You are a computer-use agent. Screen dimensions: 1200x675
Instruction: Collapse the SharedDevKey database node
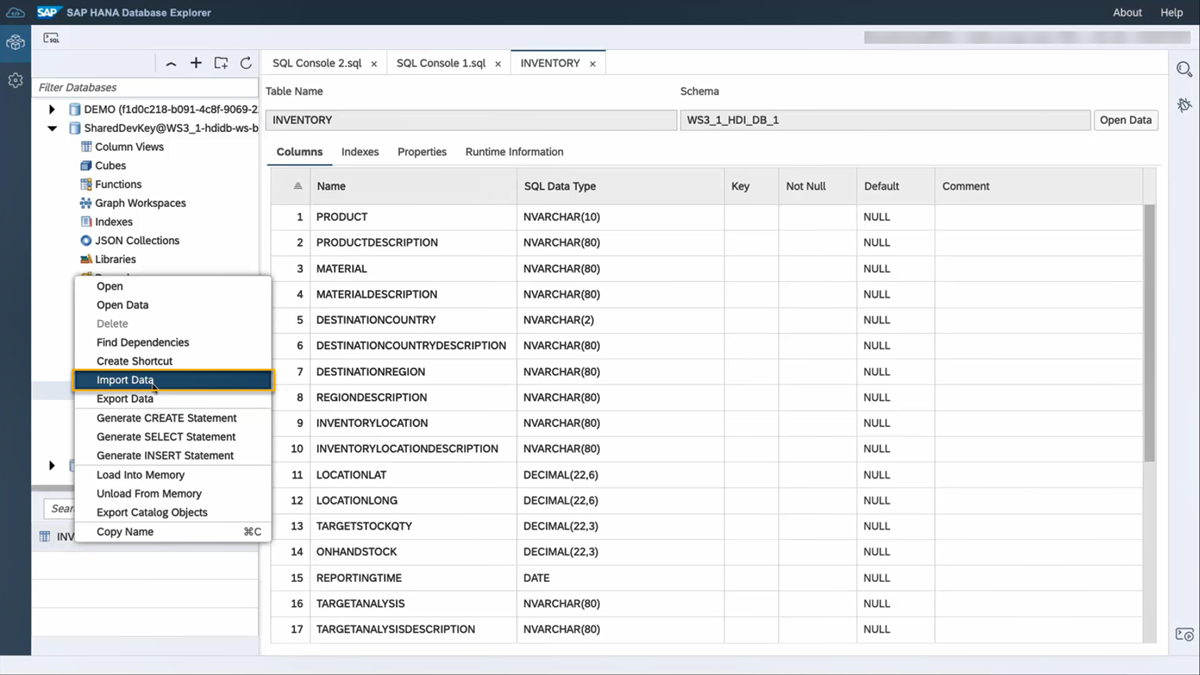pyautogui.click(x=52, y=128)
